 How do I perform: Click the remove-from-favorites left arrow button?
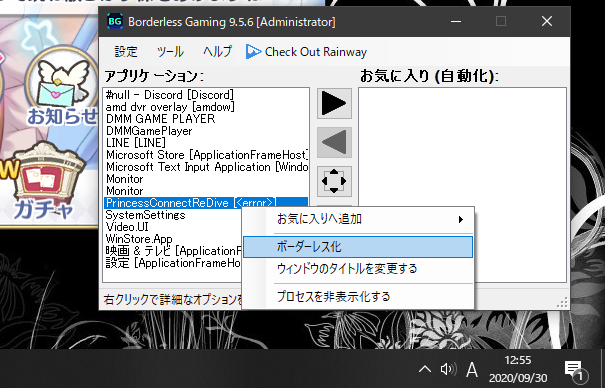(x=334, y=142)
